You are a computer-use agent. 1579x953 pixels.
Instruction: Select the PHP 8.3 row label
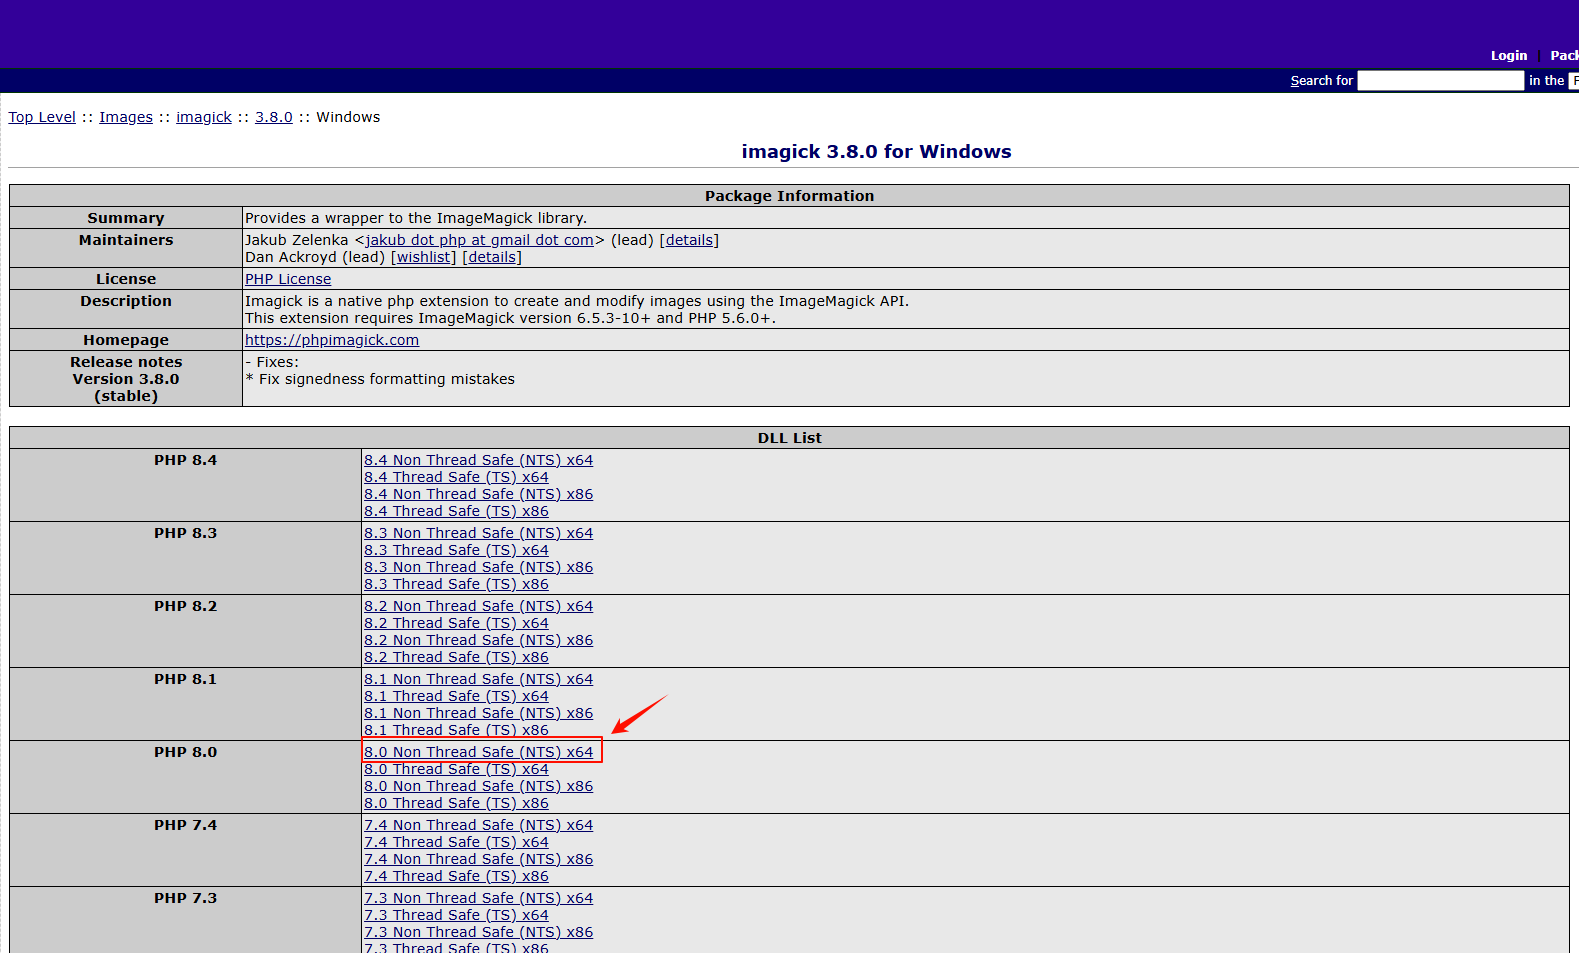[x=185, y=533]
